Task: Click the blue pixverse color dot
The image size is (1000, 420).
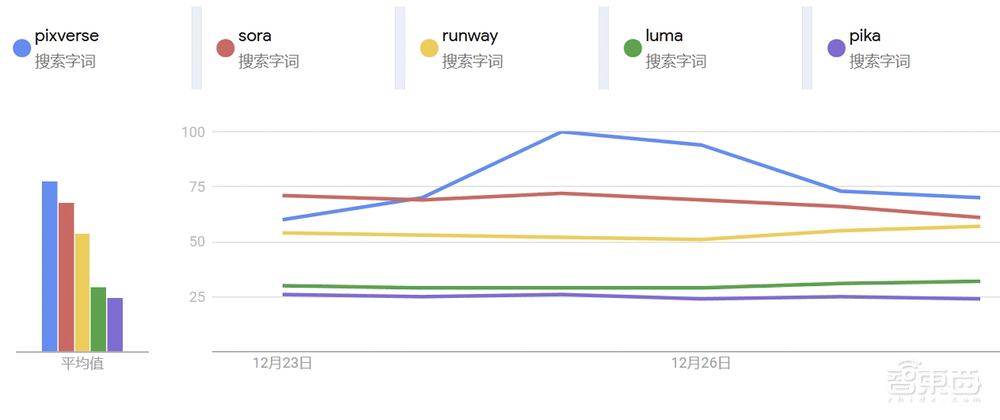Action: click(x=21, y=48)
